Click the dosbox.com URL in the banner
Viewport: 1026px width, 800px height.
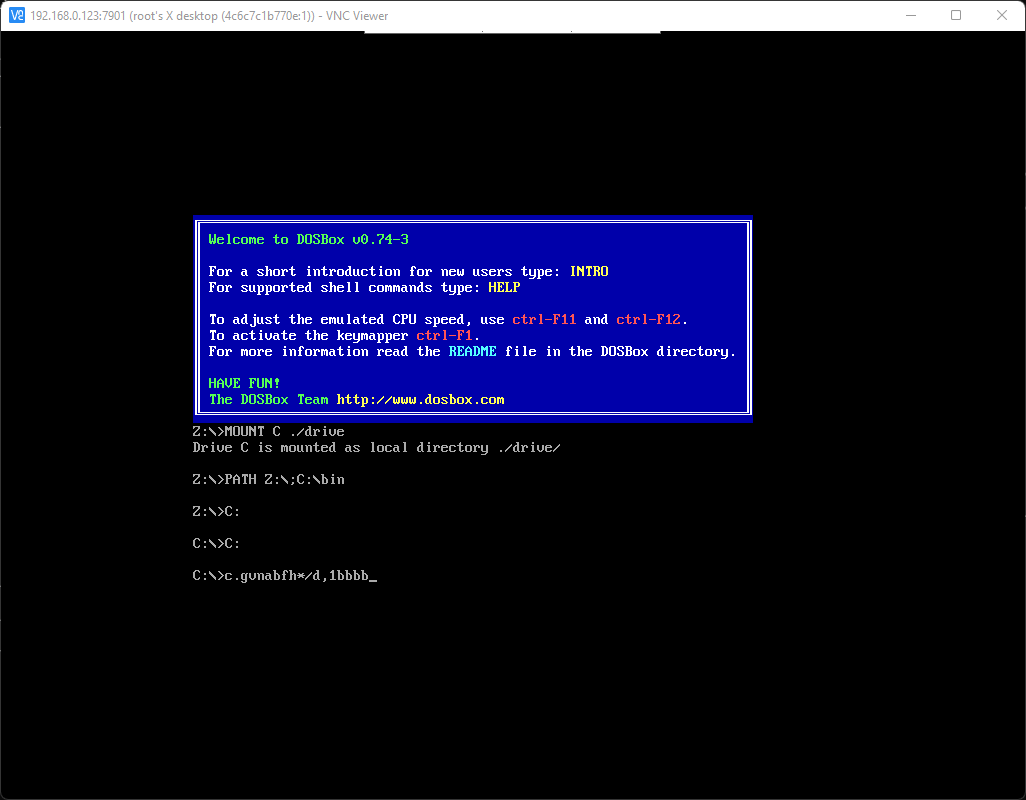pyautogui.click(x=420, y=400)
